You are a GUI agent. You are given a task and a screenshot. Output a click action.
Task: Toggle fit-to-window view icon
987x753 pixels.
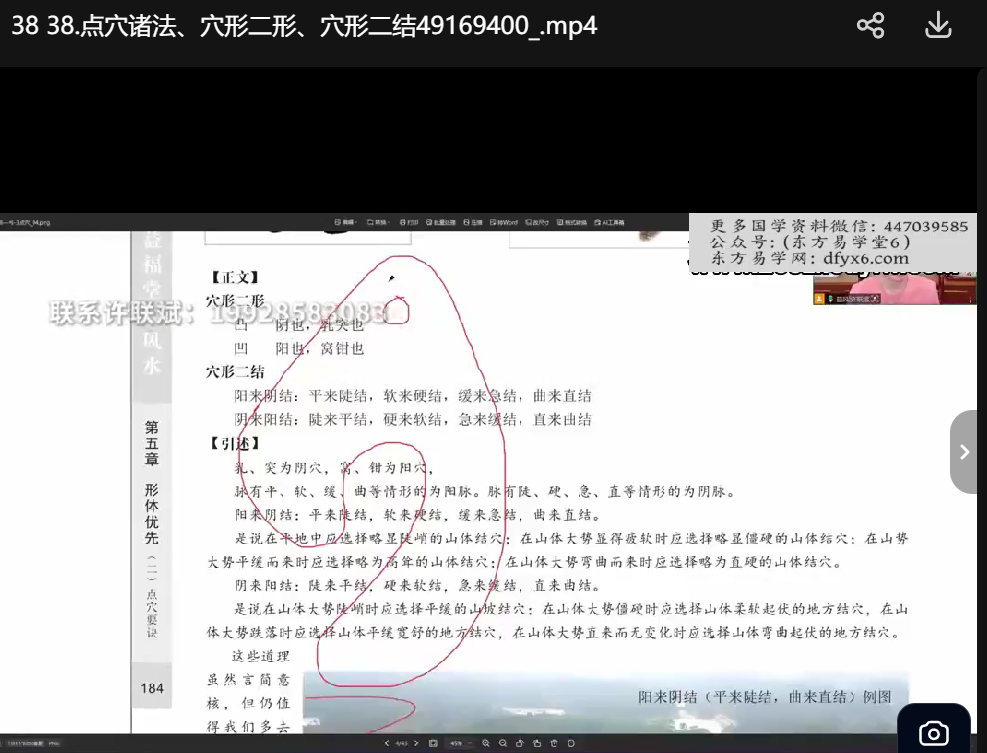pos(433,743)
